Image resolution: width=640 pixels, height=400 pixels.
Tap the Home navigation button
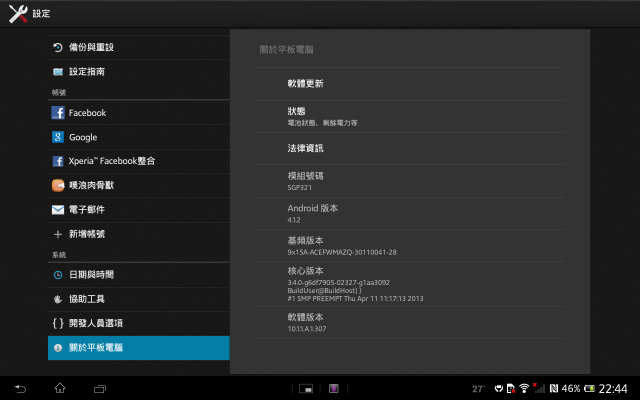[x=60, y=388]
